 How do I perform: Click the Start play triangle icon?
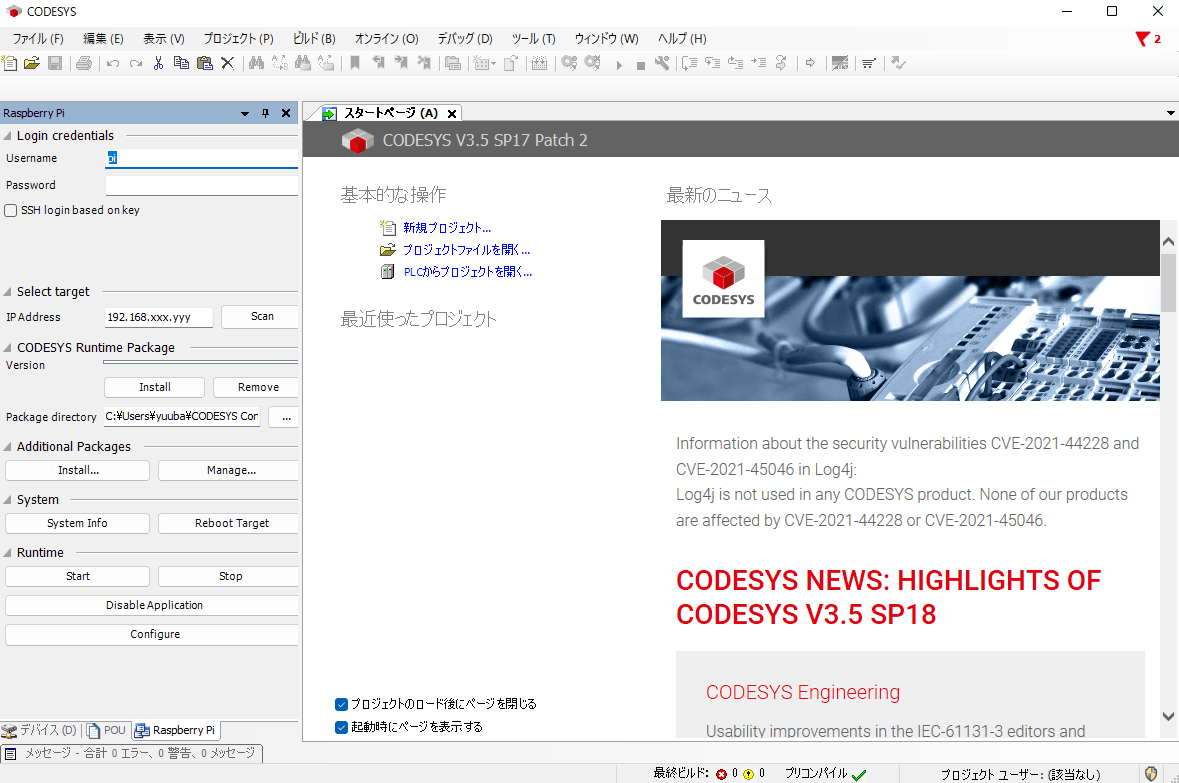[619, 65]
